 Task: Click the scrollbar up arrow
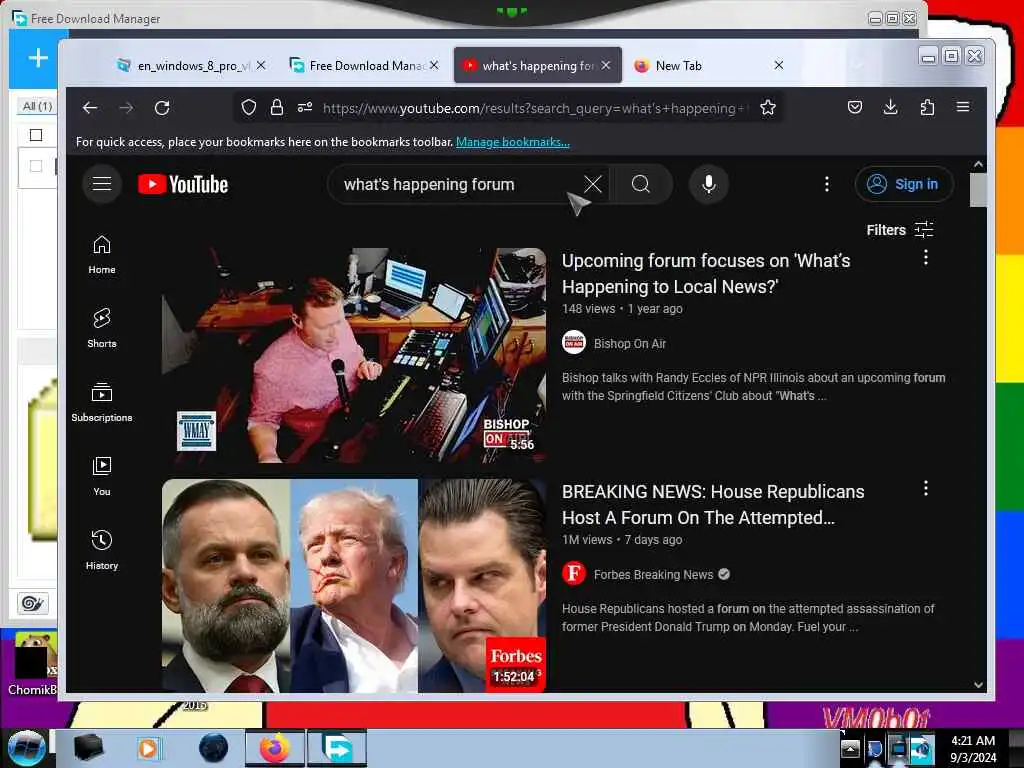click(x=978, y=165)
